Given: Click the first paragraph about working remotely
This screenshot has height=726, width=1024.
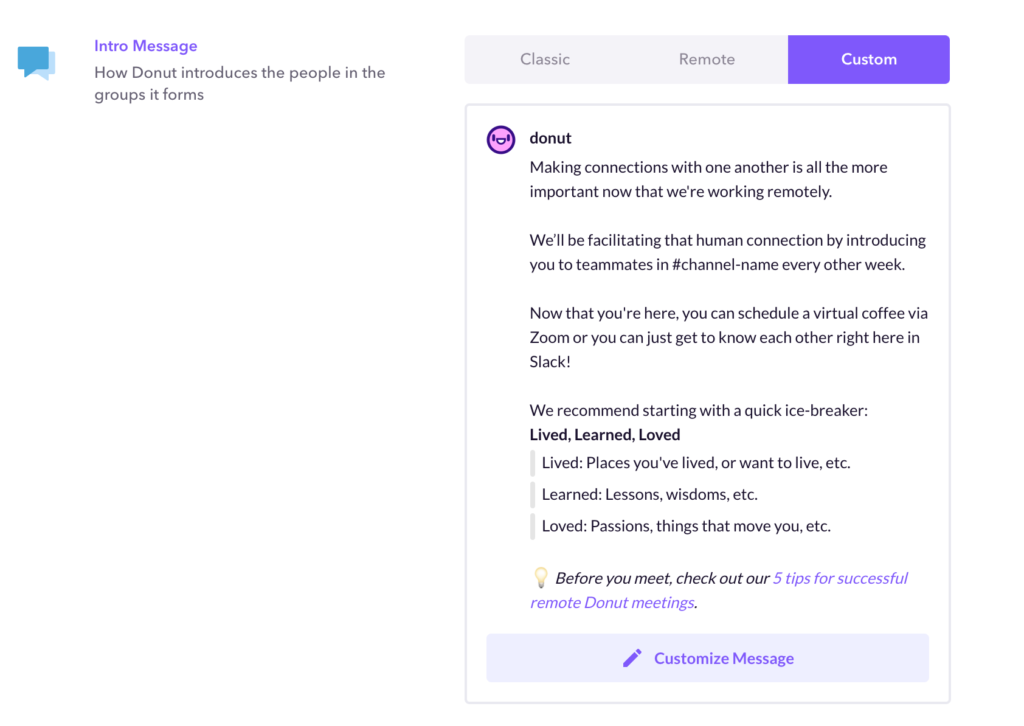Looking at the screenshot, I should click(709, 180).
